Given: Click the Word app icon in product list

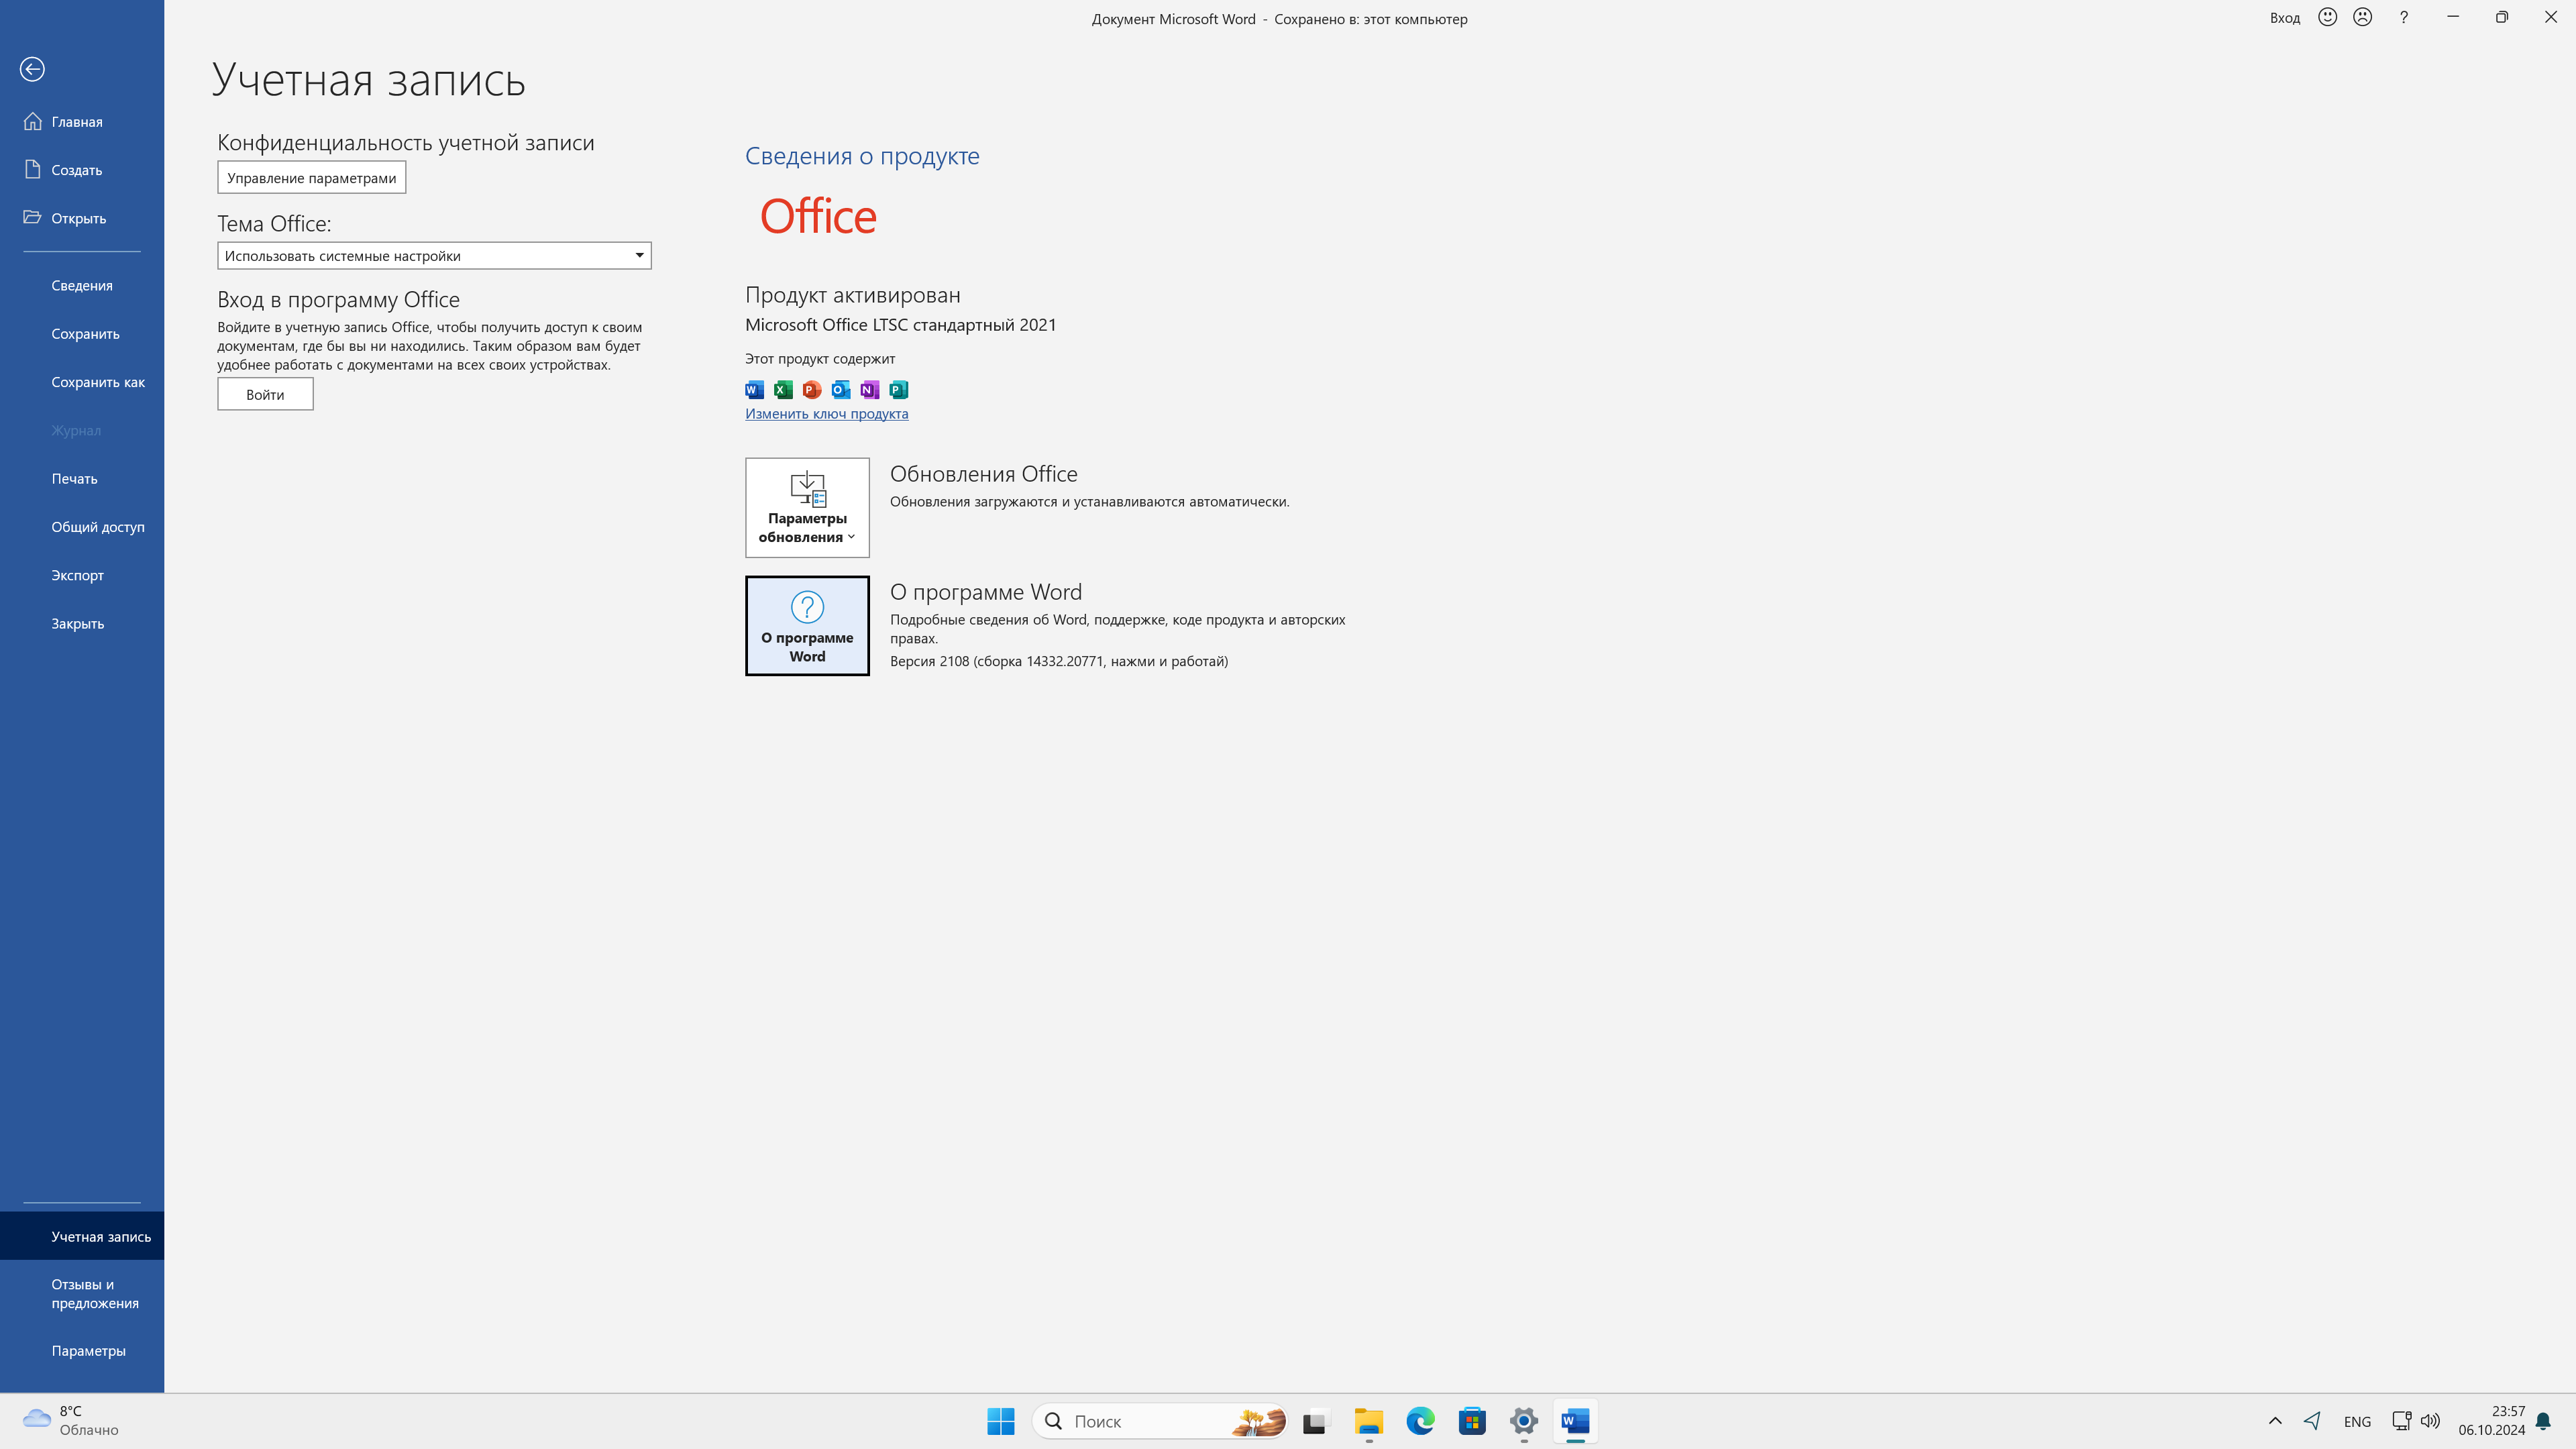Looking at the screenshot, I should (754, 390).
